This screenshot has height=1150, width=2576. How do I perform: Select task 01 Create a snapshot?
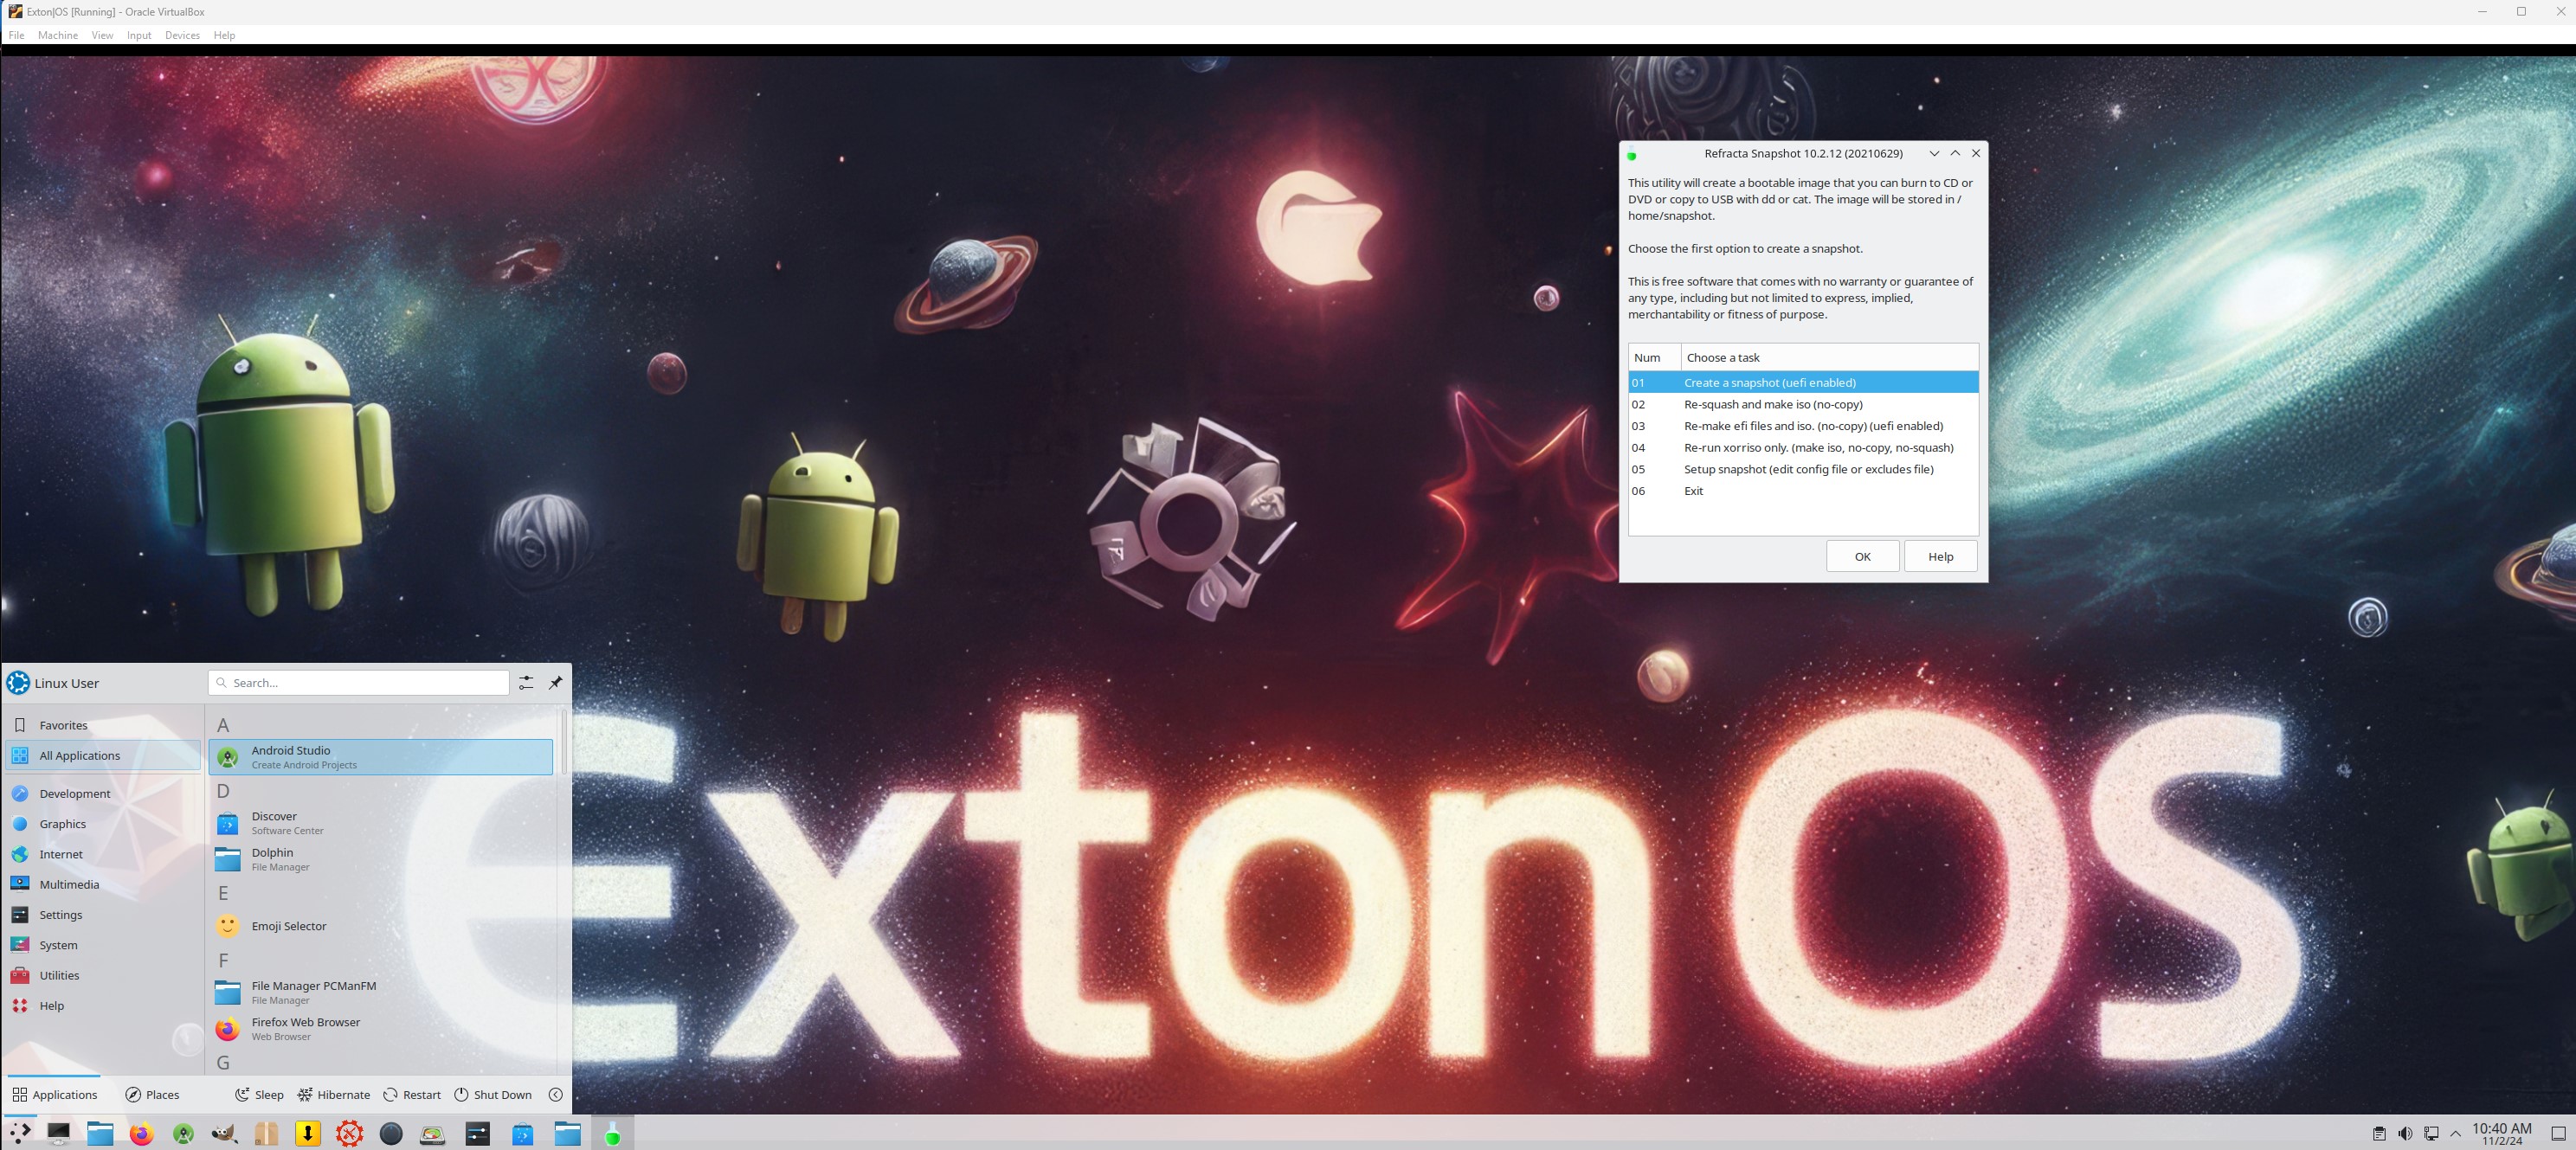point(1803,383)
